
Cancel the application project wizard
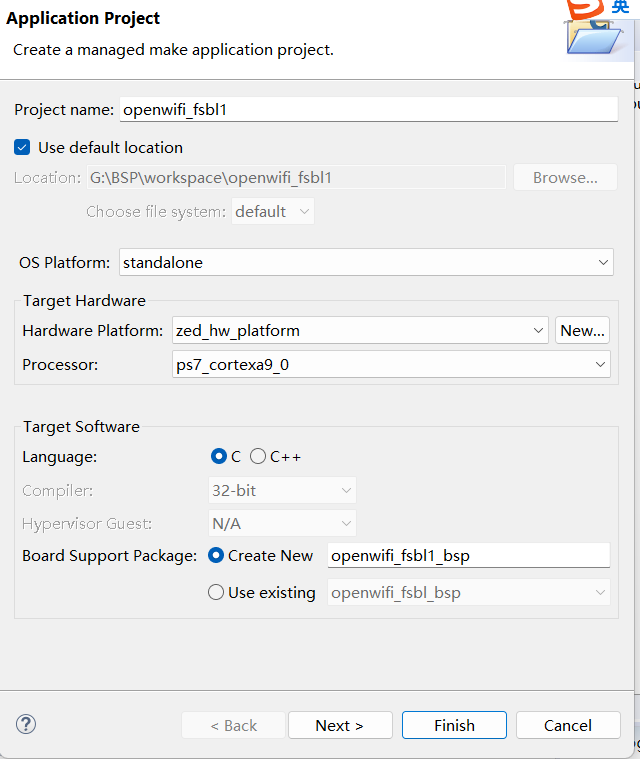click(568, 725)
